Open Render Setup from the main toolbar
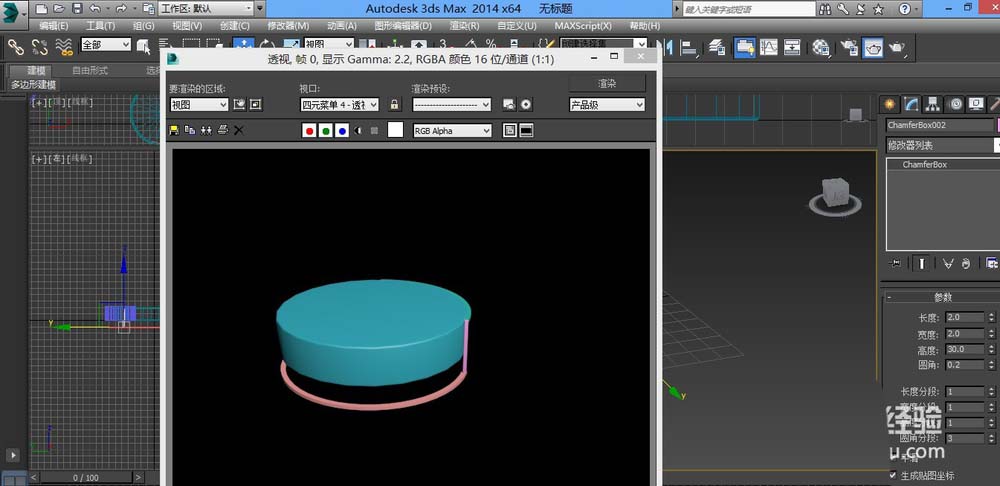Screen dimensions: 1000x486 (x=849, y=47)
